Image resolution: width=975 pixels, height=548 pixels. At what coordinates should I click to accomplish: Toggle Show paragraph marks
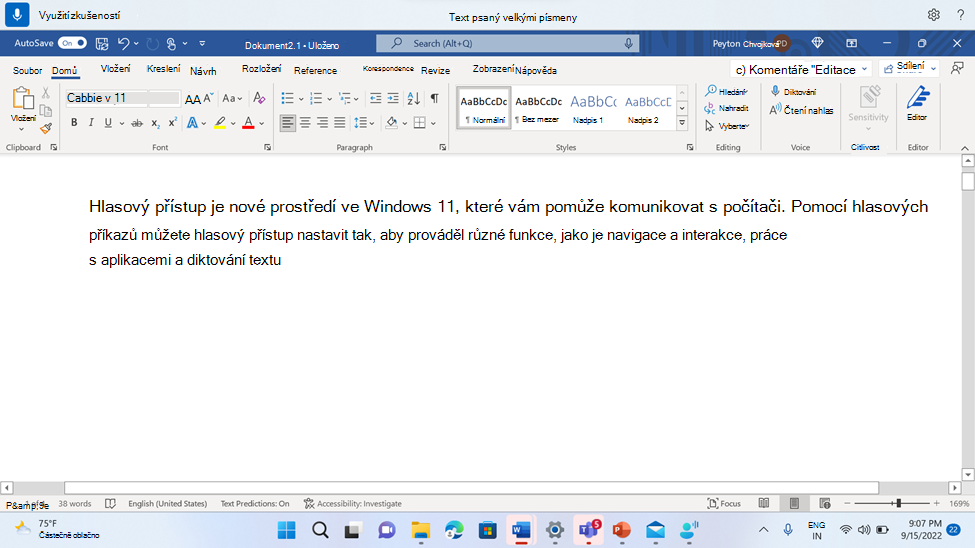coord(435,98)
